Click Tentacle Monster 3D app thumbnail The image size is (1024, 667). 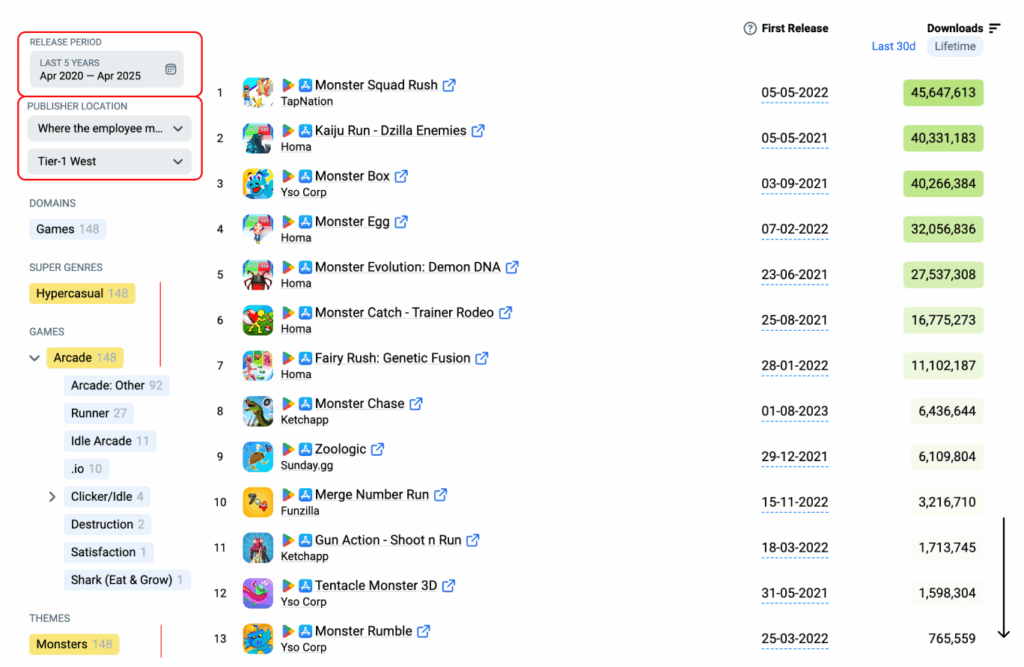[x=258, y=593]
